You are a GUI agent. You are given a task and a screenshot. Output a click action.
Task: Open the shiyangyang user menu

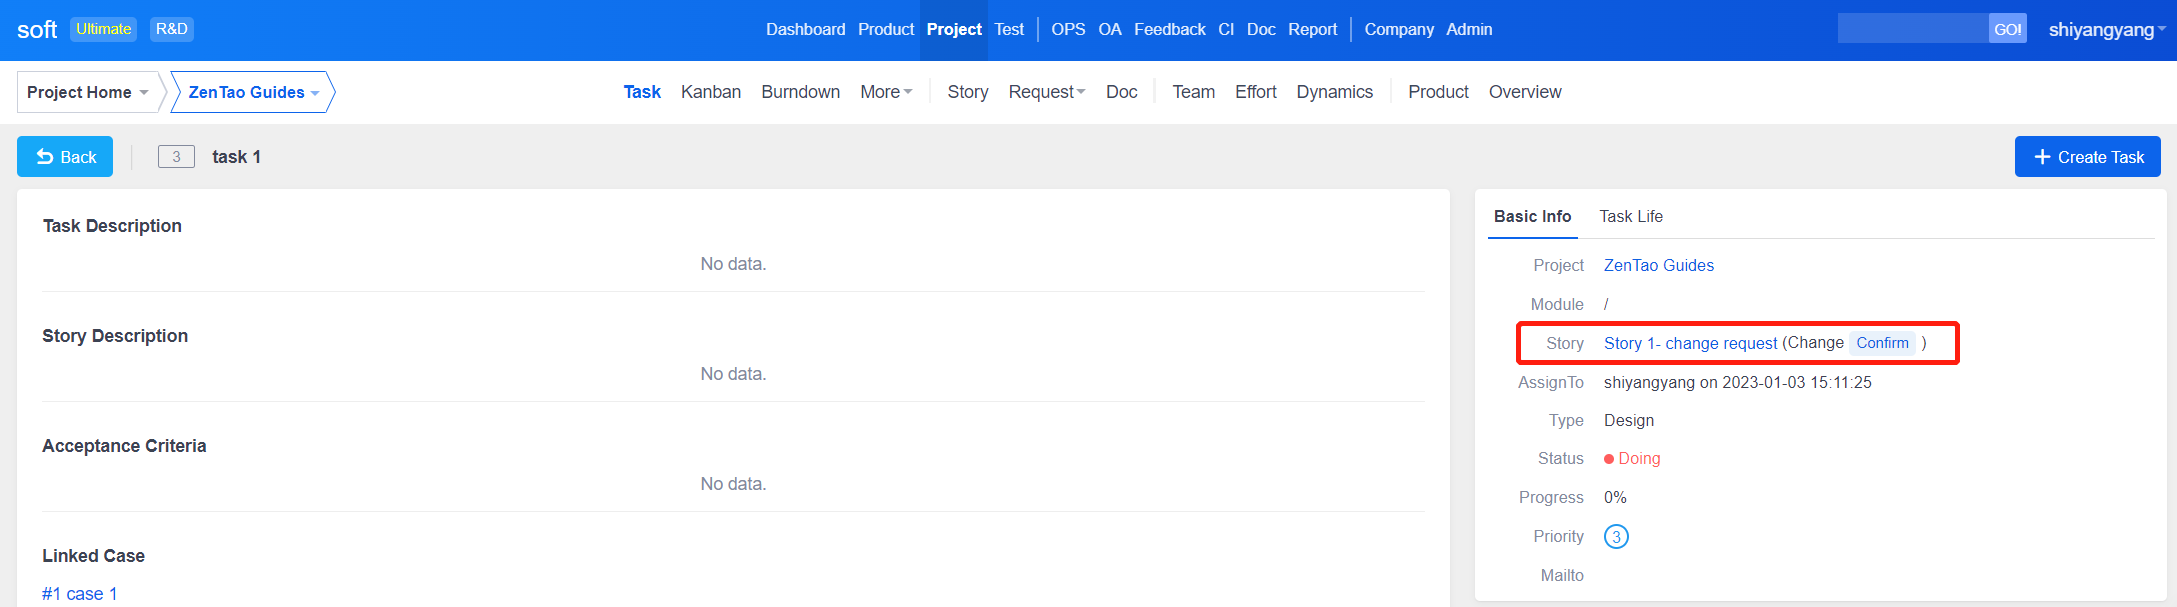click(x=2106, y=29)
